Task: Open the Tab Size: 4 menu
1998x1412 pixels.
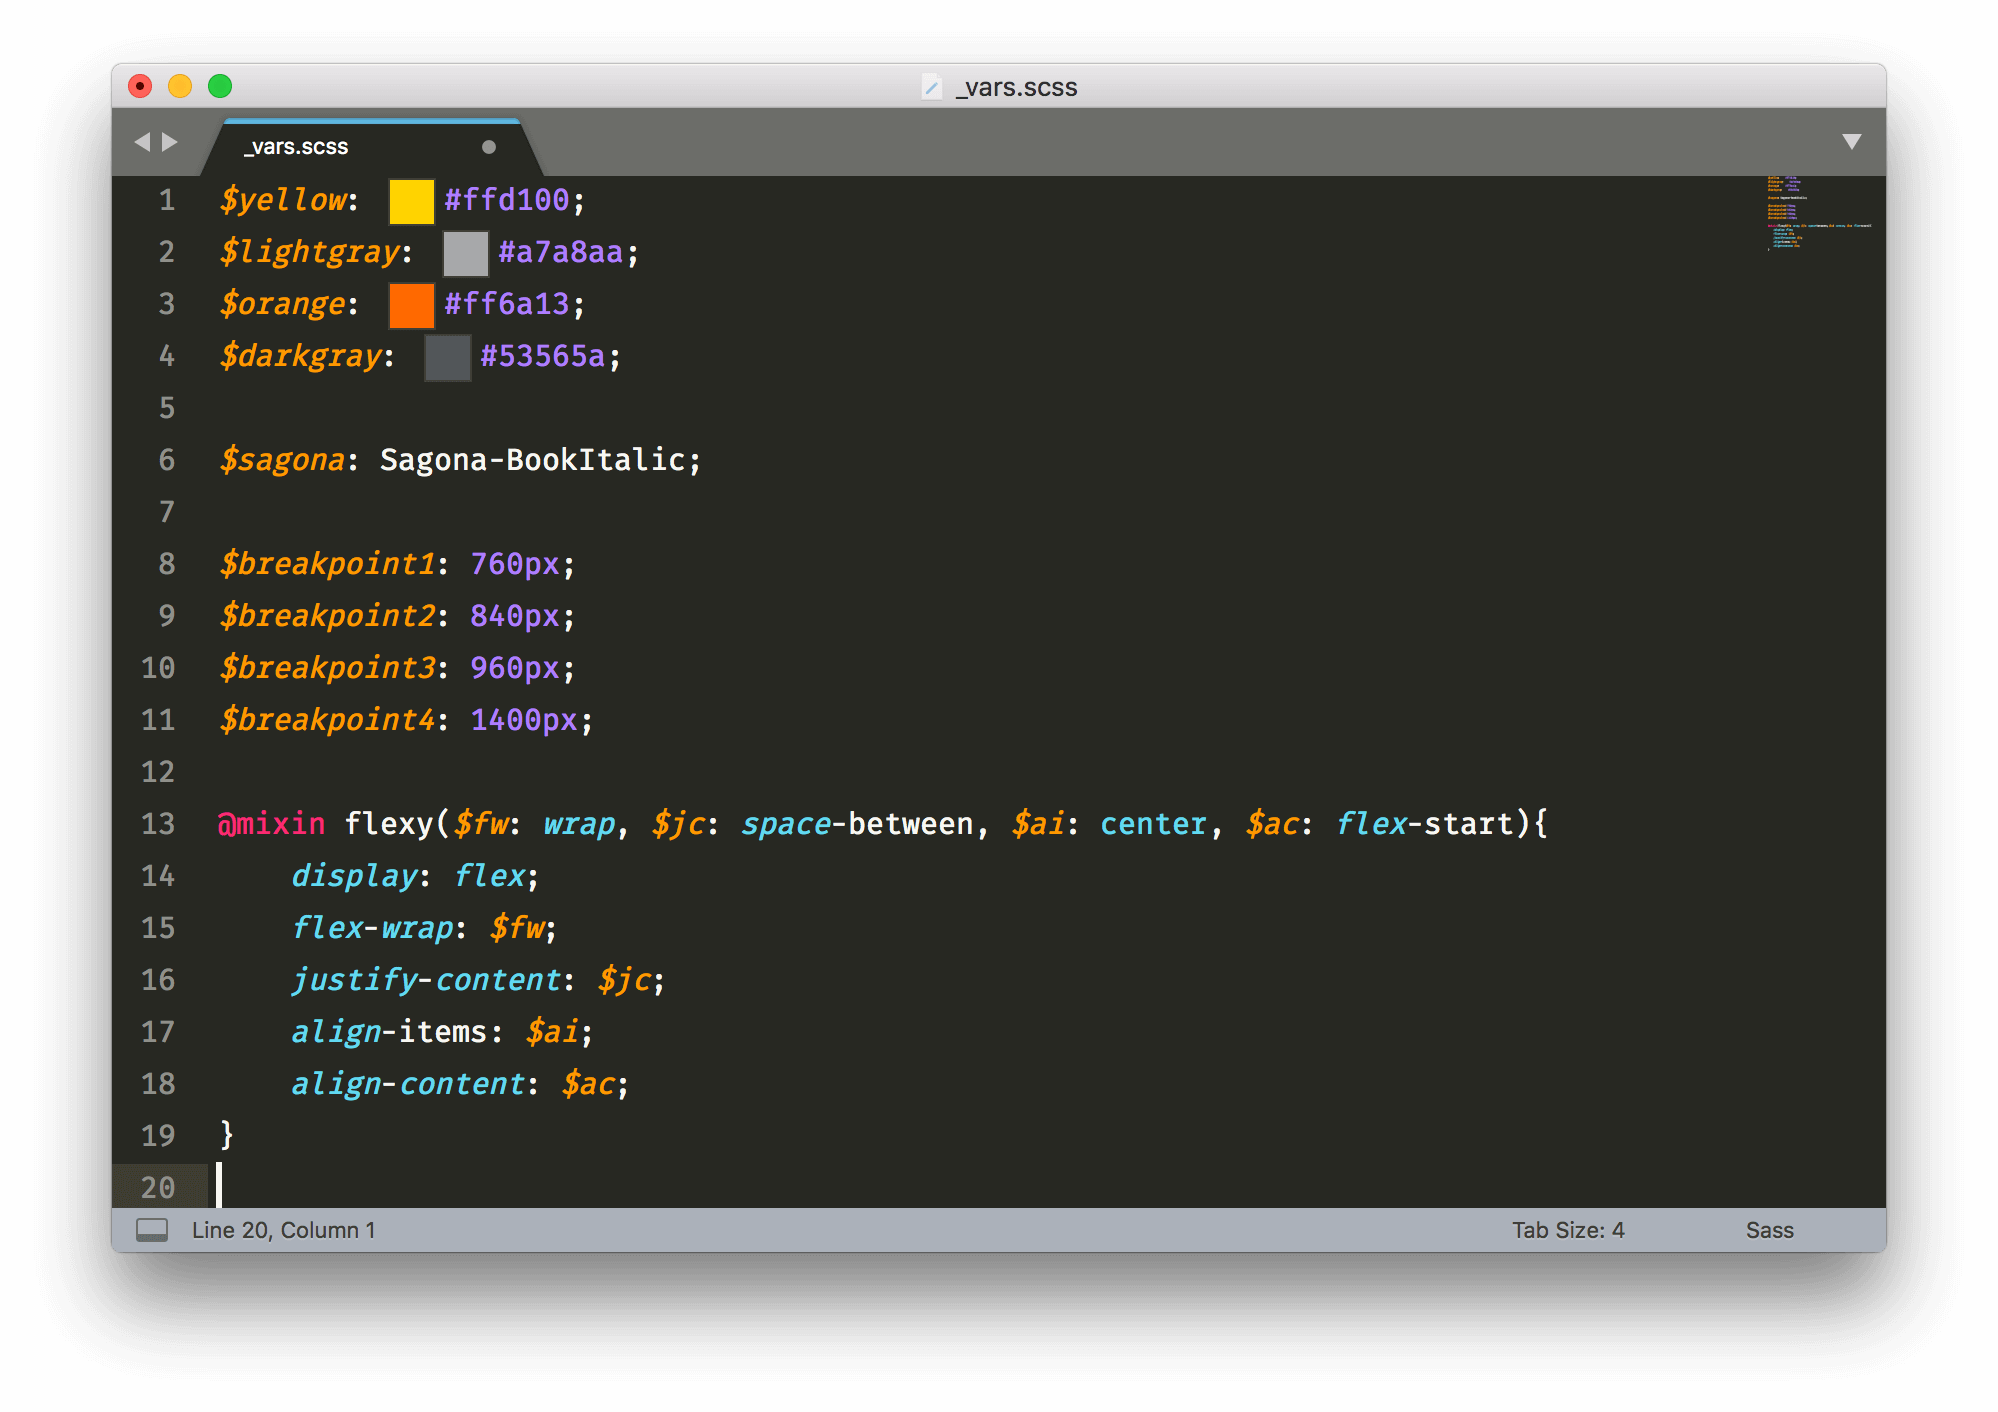Action: click(x=1567, y=1230)
